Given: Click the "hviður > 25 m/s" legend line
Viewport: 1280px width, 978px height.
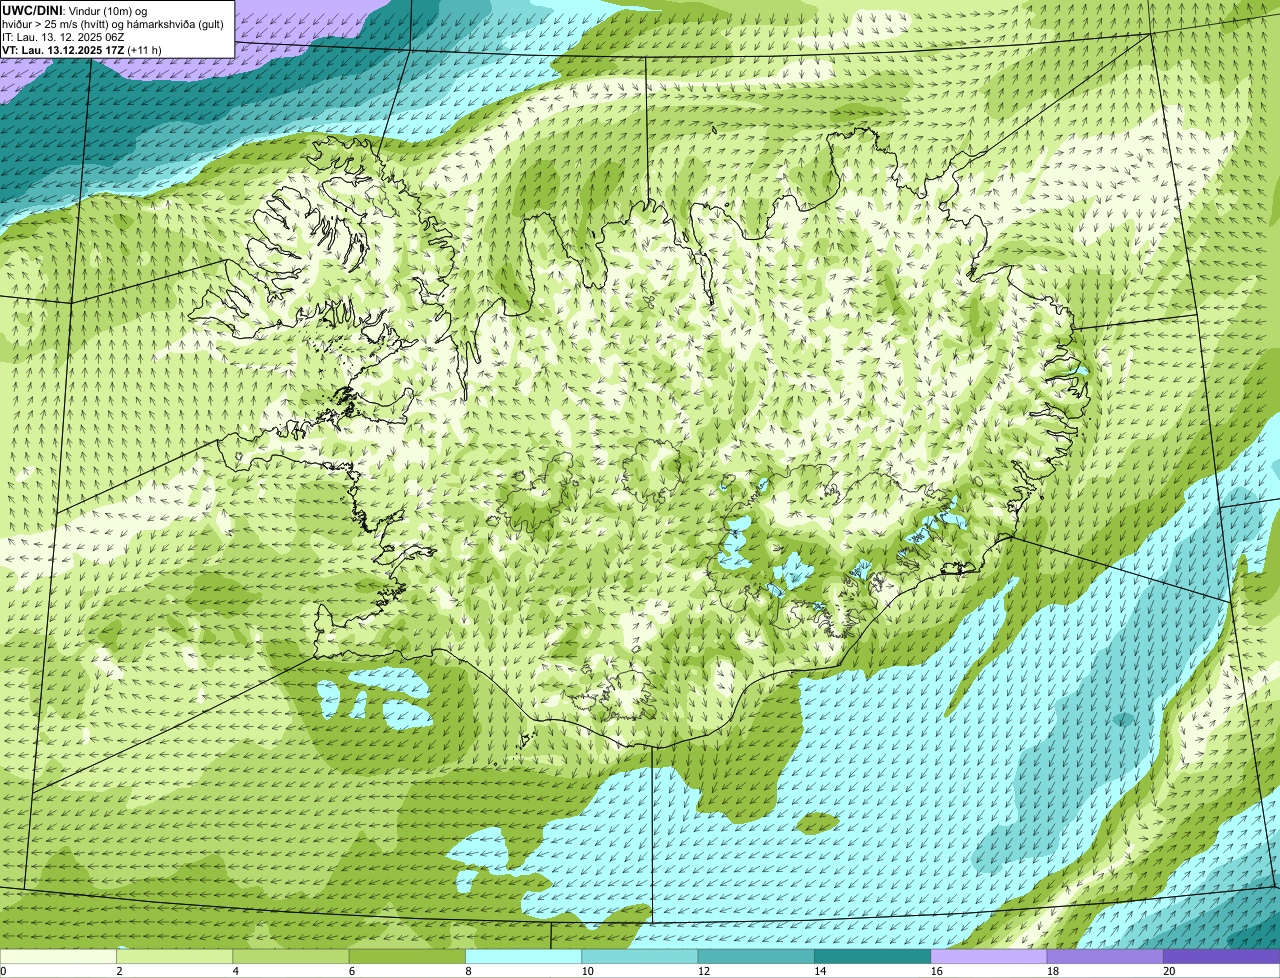Looking at the screenshot, I should tap(113, 23).
